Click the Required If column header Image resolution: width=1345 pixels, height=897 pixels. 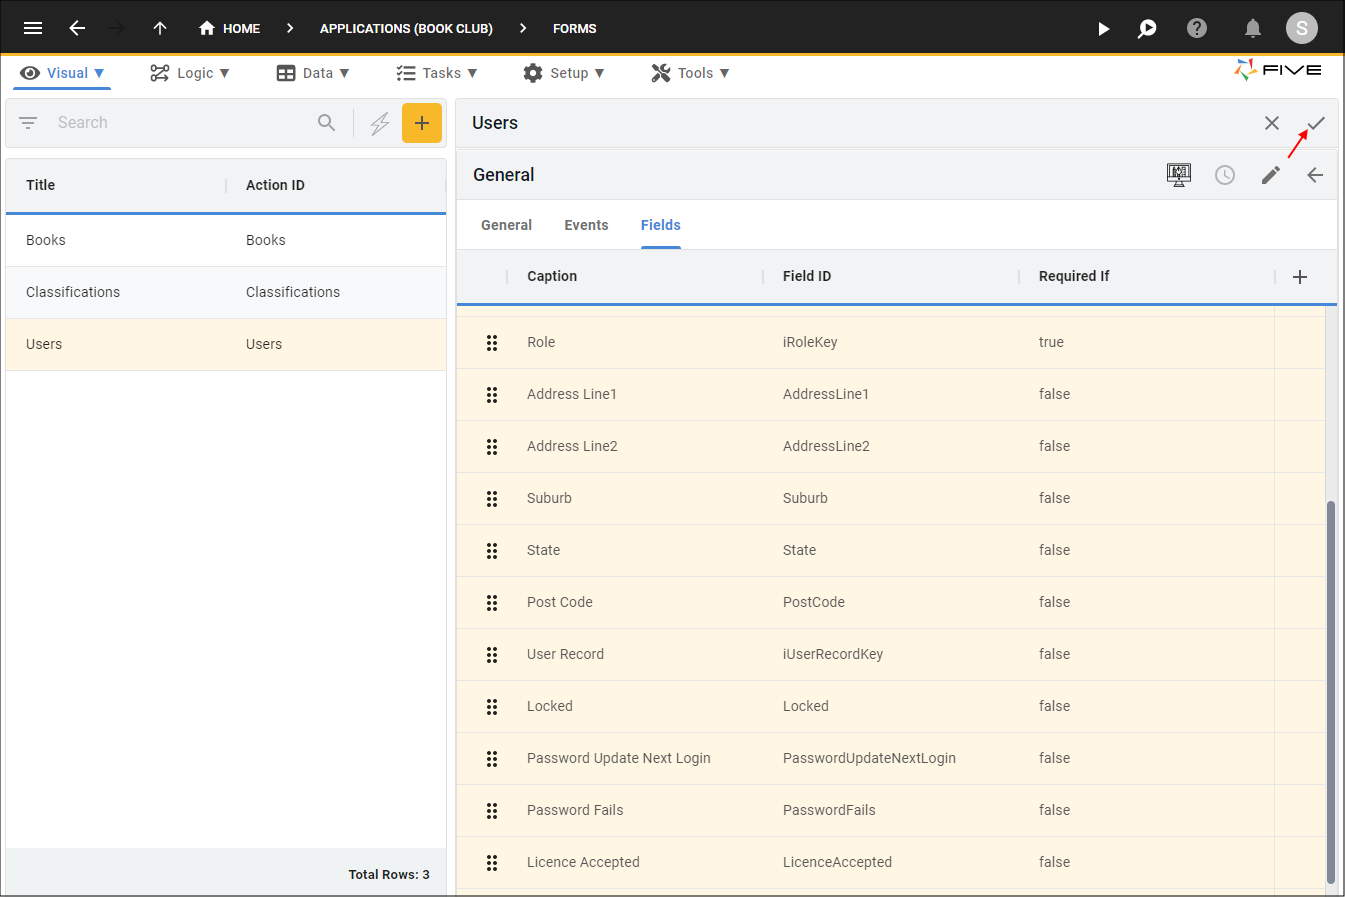coord(1074,276)
